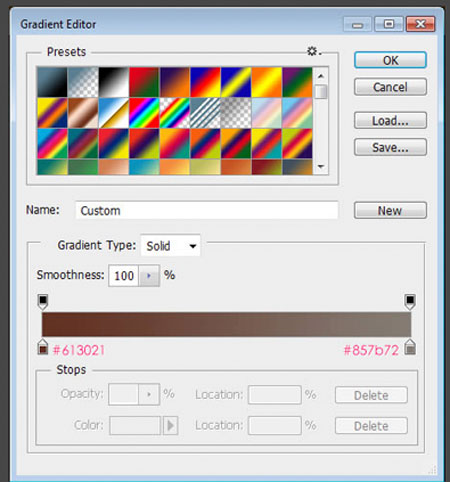Select the orange yellow orange gradient preset

267,82
